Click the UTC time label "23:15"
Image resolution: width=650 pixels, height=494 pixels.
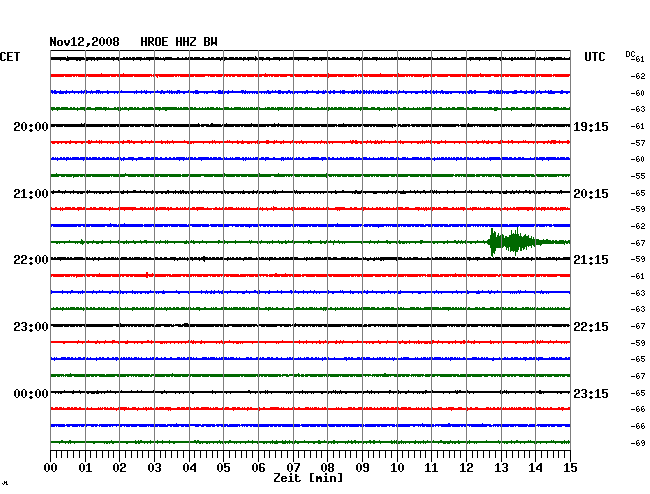pos(591,393)
